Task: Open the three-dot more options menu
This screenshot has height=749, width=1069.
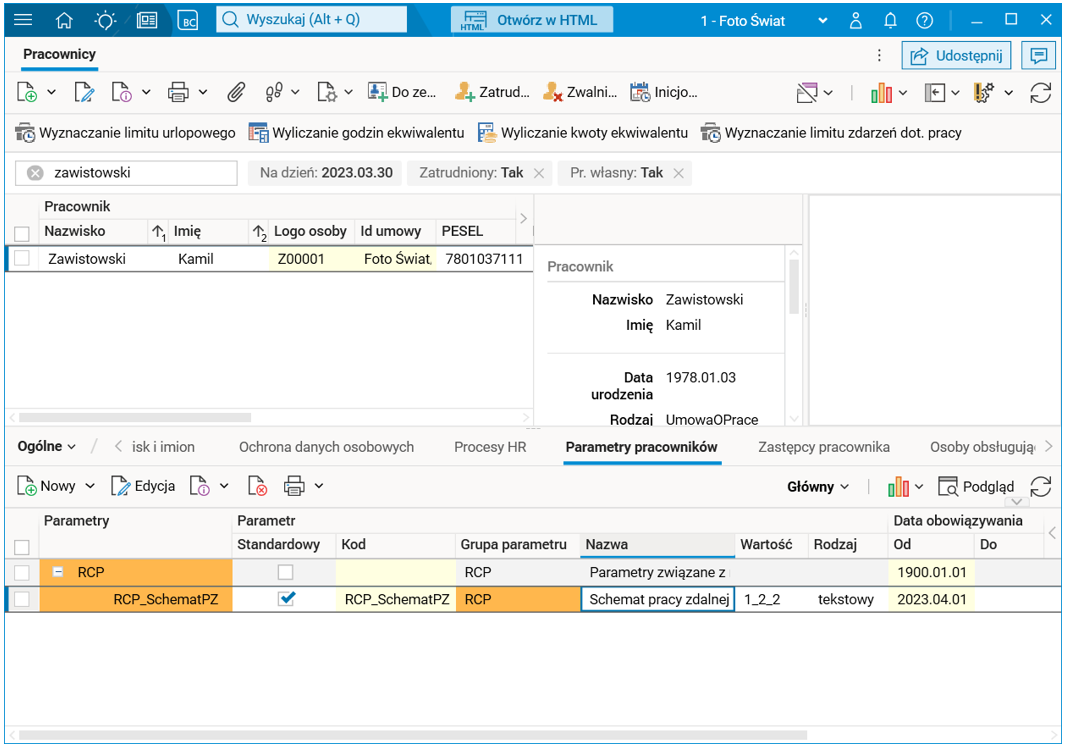Action: click(x=879, y=55)
